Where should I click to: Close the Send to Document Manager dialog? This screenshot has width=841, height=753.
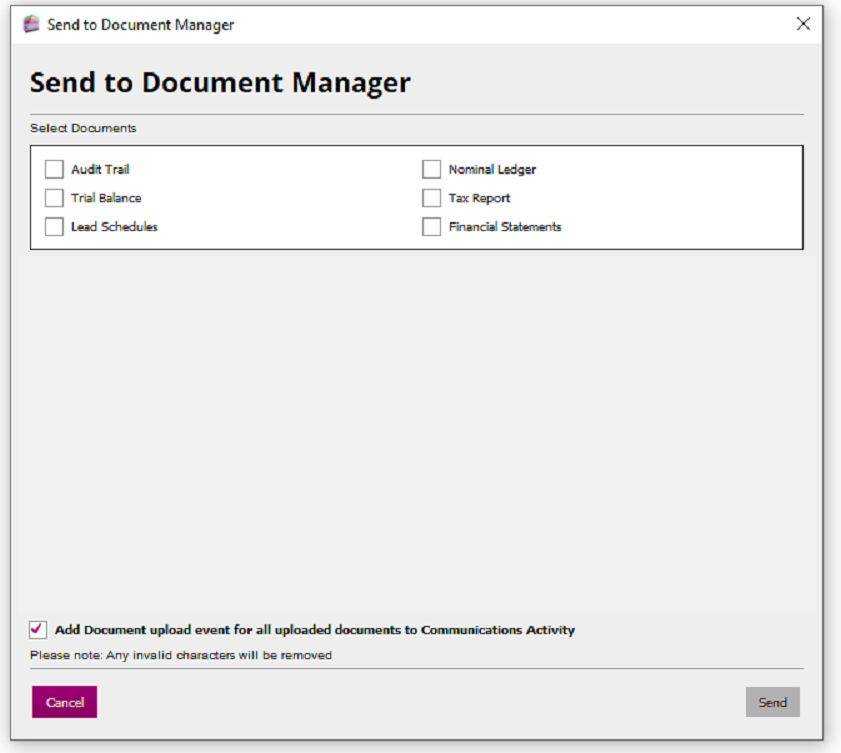(803, 24)
